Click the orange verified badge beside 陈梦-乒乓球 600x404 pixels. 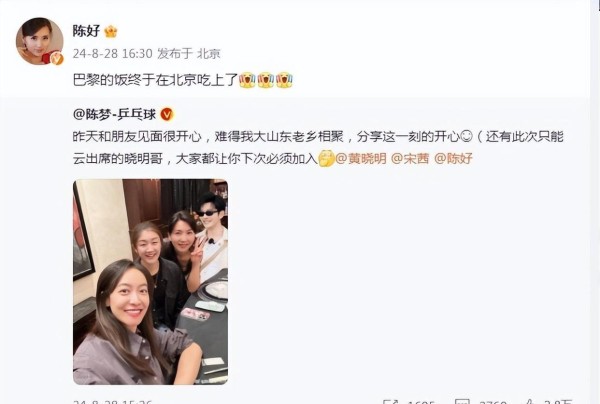tap(167, 114)
